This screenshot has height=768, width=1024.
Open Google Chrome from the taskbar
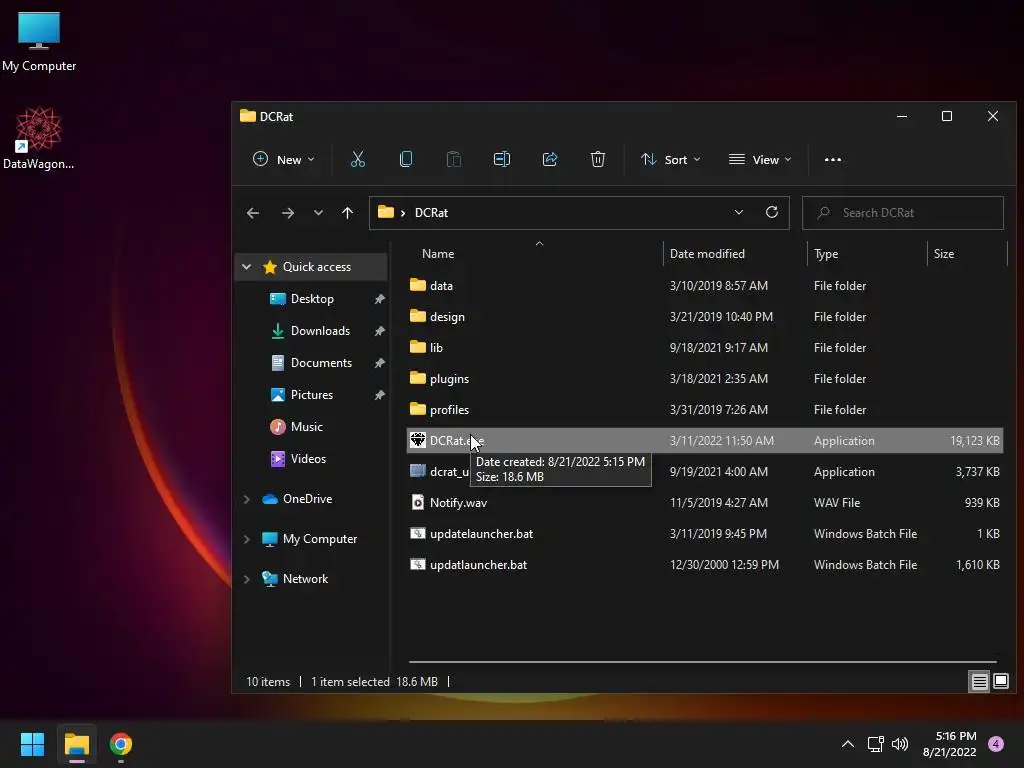click(121, 744)
